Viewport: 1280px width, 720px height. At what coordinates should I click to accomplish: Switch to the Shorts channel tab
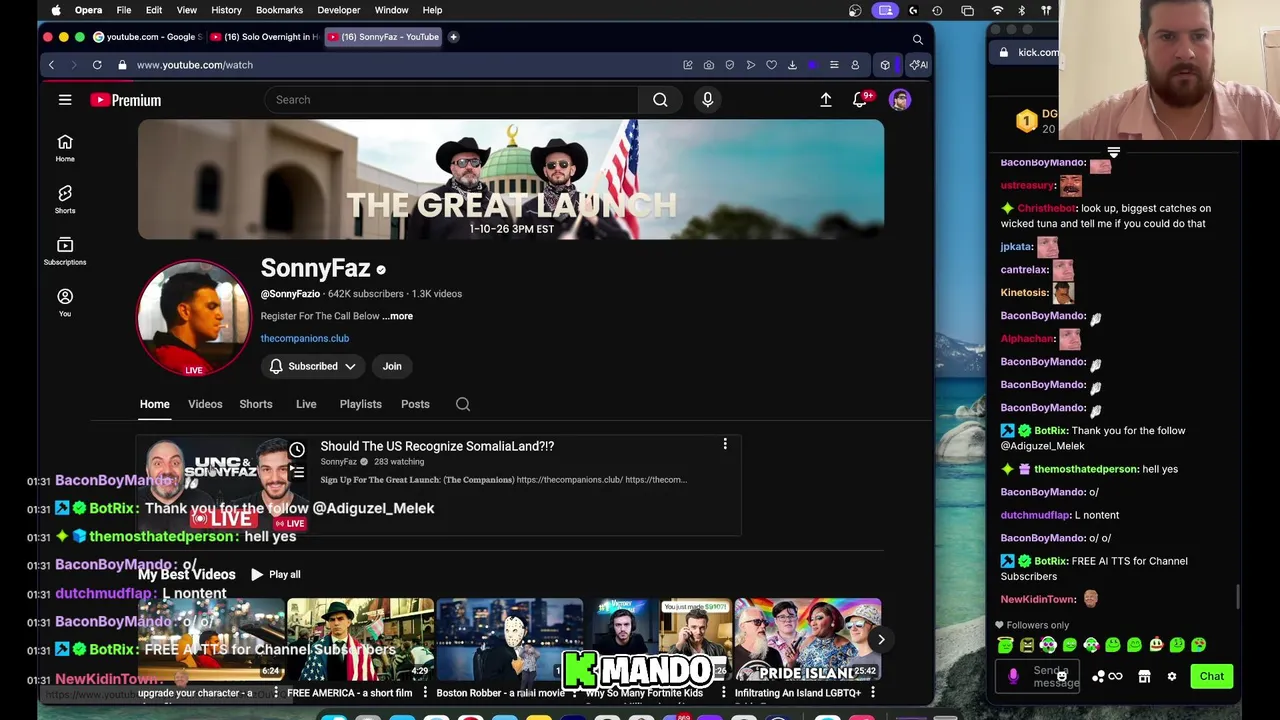(256, 404)
